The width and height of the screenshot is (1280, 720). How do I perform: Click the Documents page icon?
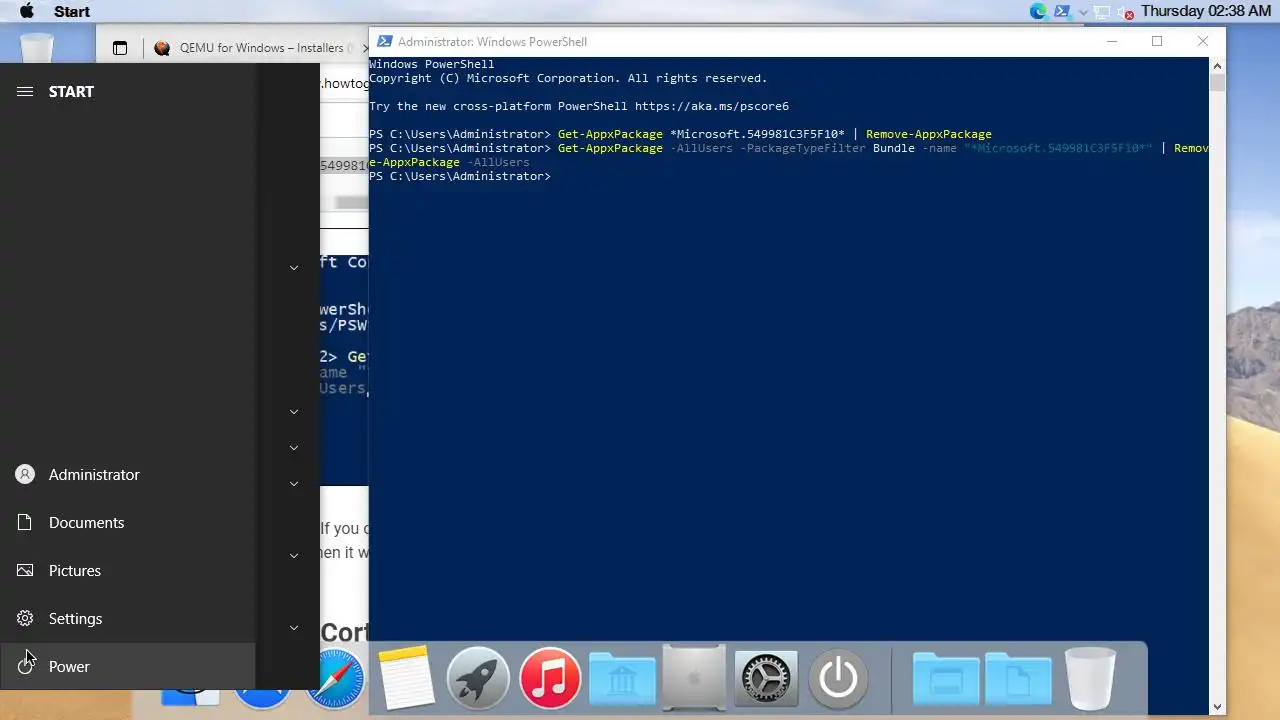pyautogui.click(x=25, y=523)
